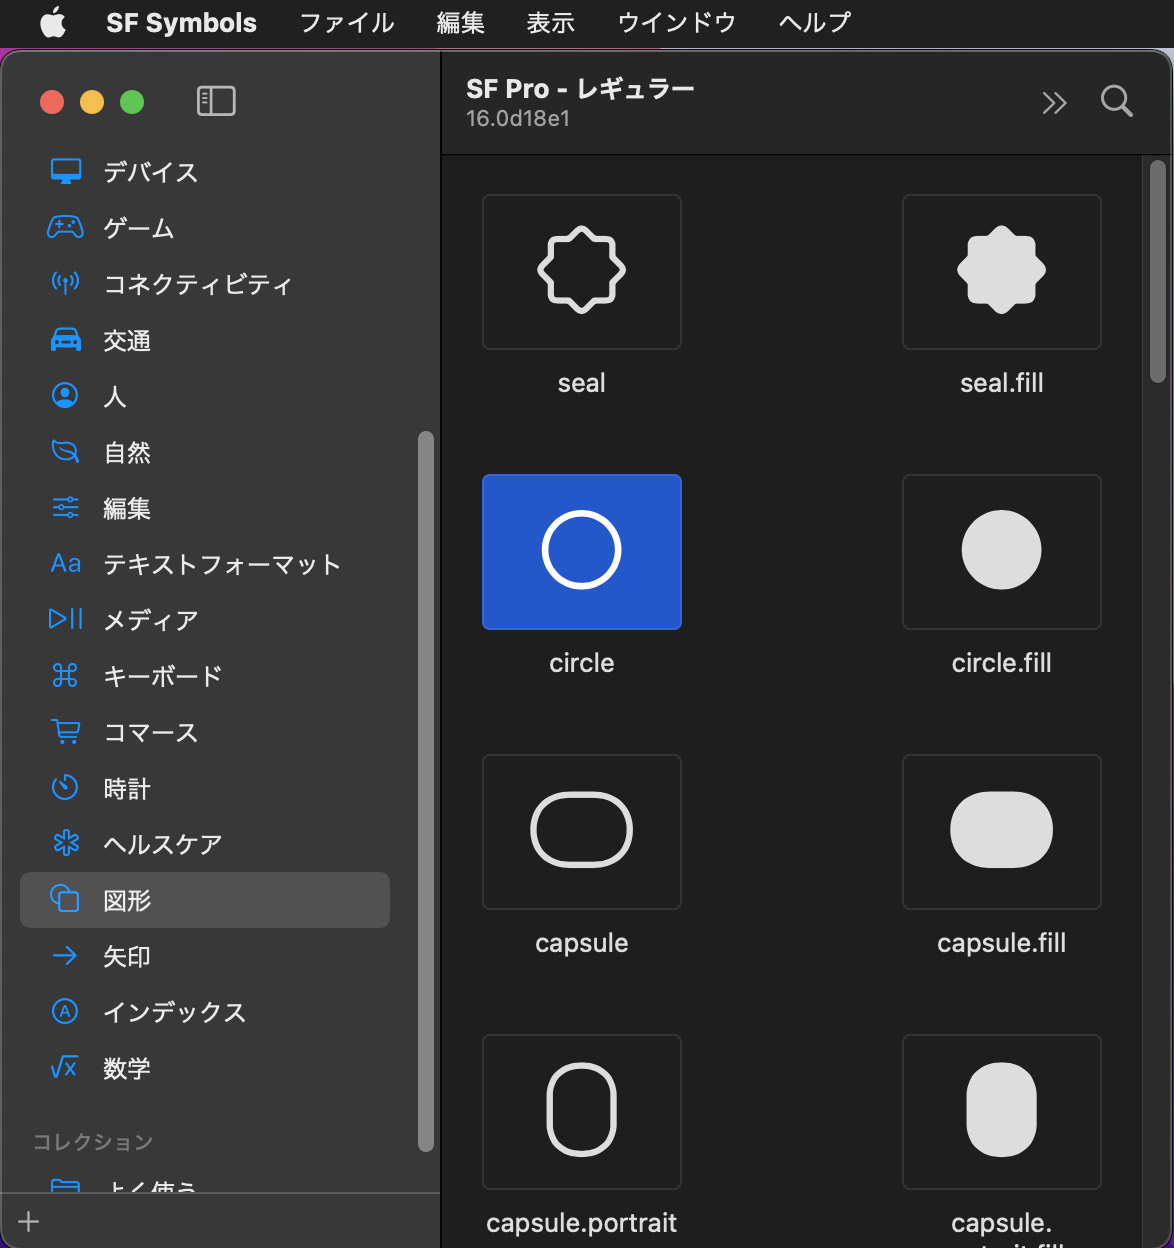The image size is (1174, 1248).
Task: Open the 編集 menu in menu bar
Action: tap(461, 22)
